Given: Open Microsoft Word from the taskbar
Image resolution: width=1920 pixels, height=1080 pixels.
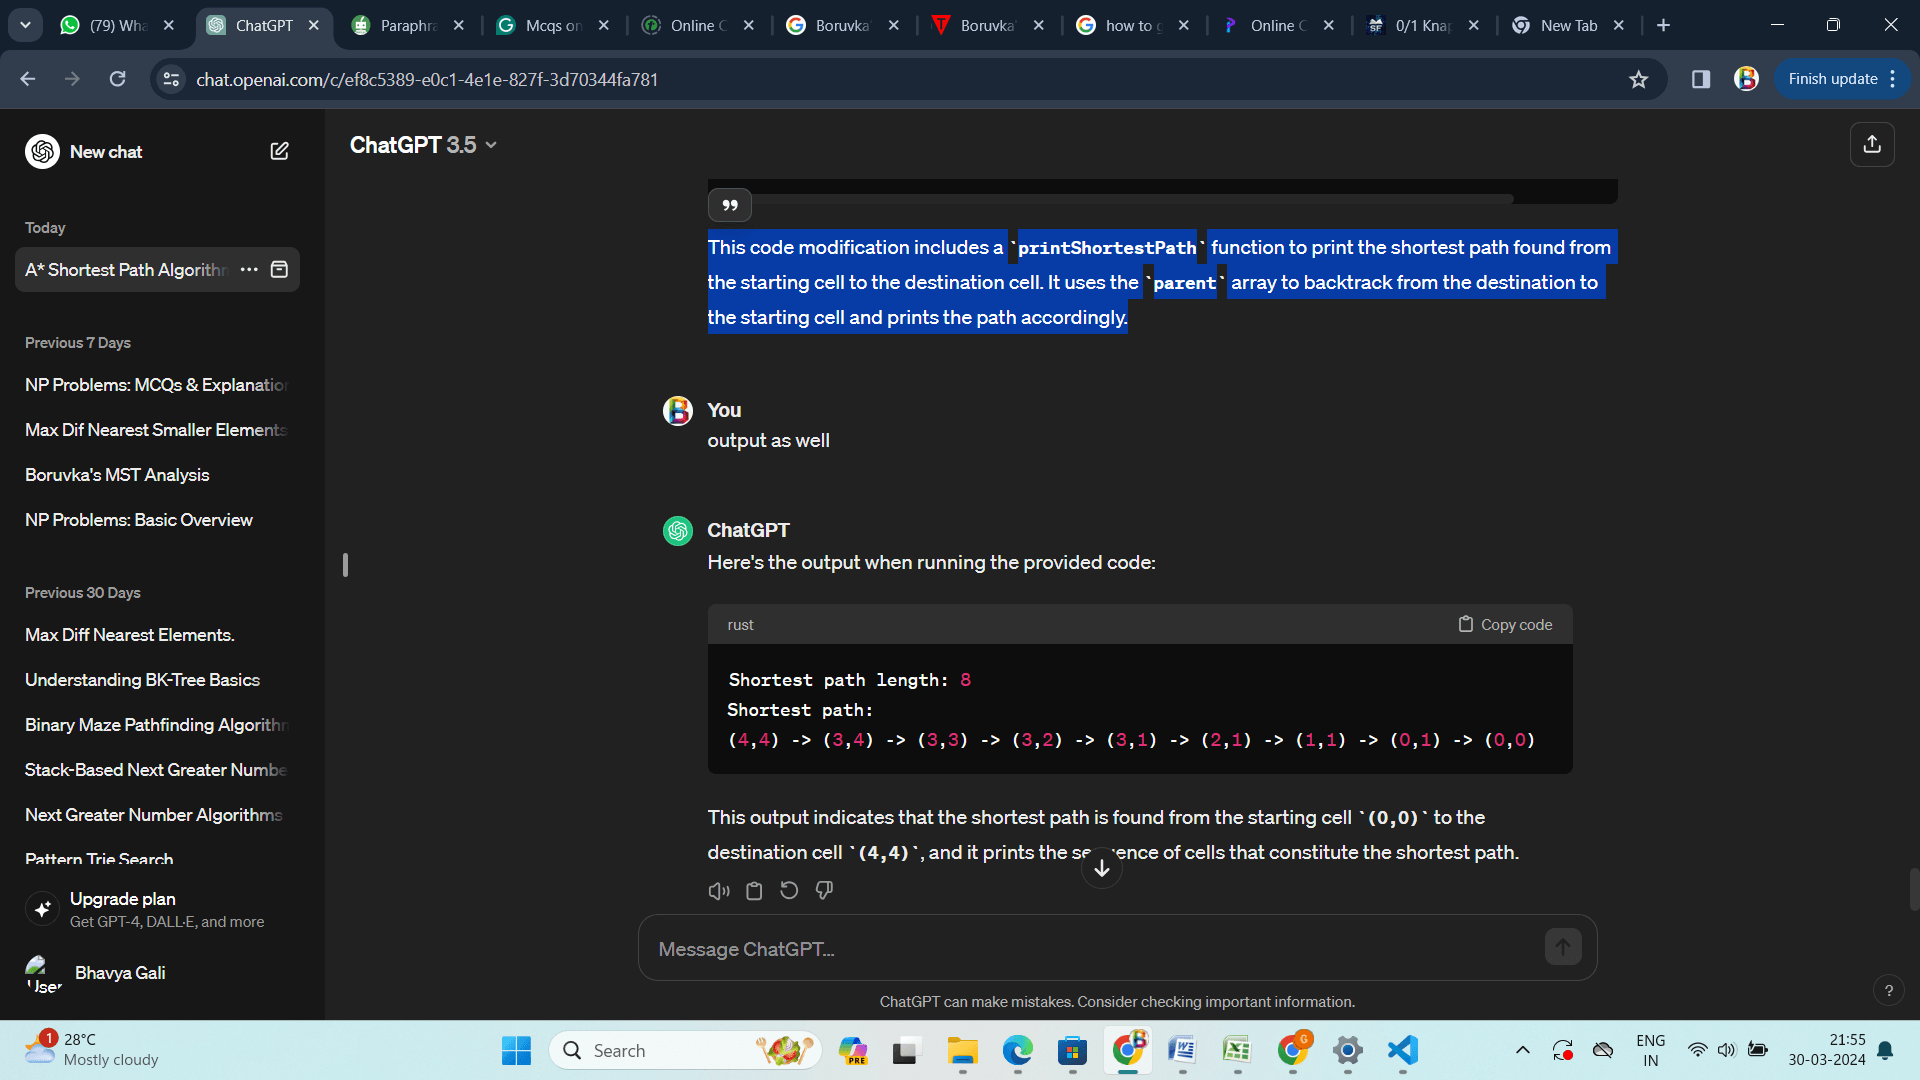Looking at the screenshot, I should pyautogui.click(x=1182, y=1050).
